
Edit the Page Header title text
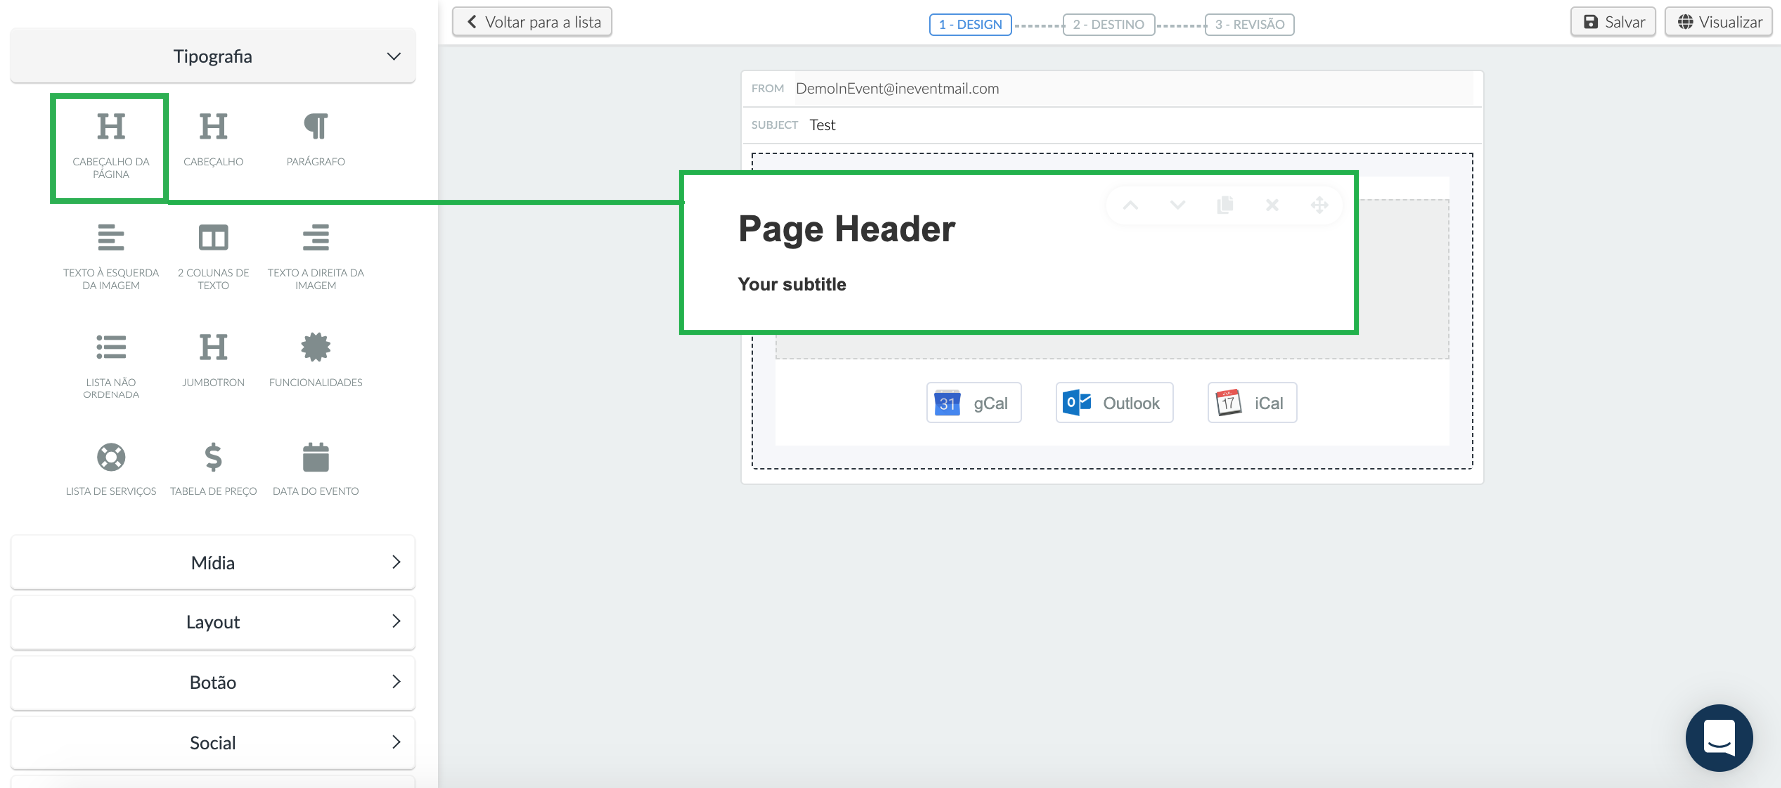pyautogui.click(x=846, y=229)
